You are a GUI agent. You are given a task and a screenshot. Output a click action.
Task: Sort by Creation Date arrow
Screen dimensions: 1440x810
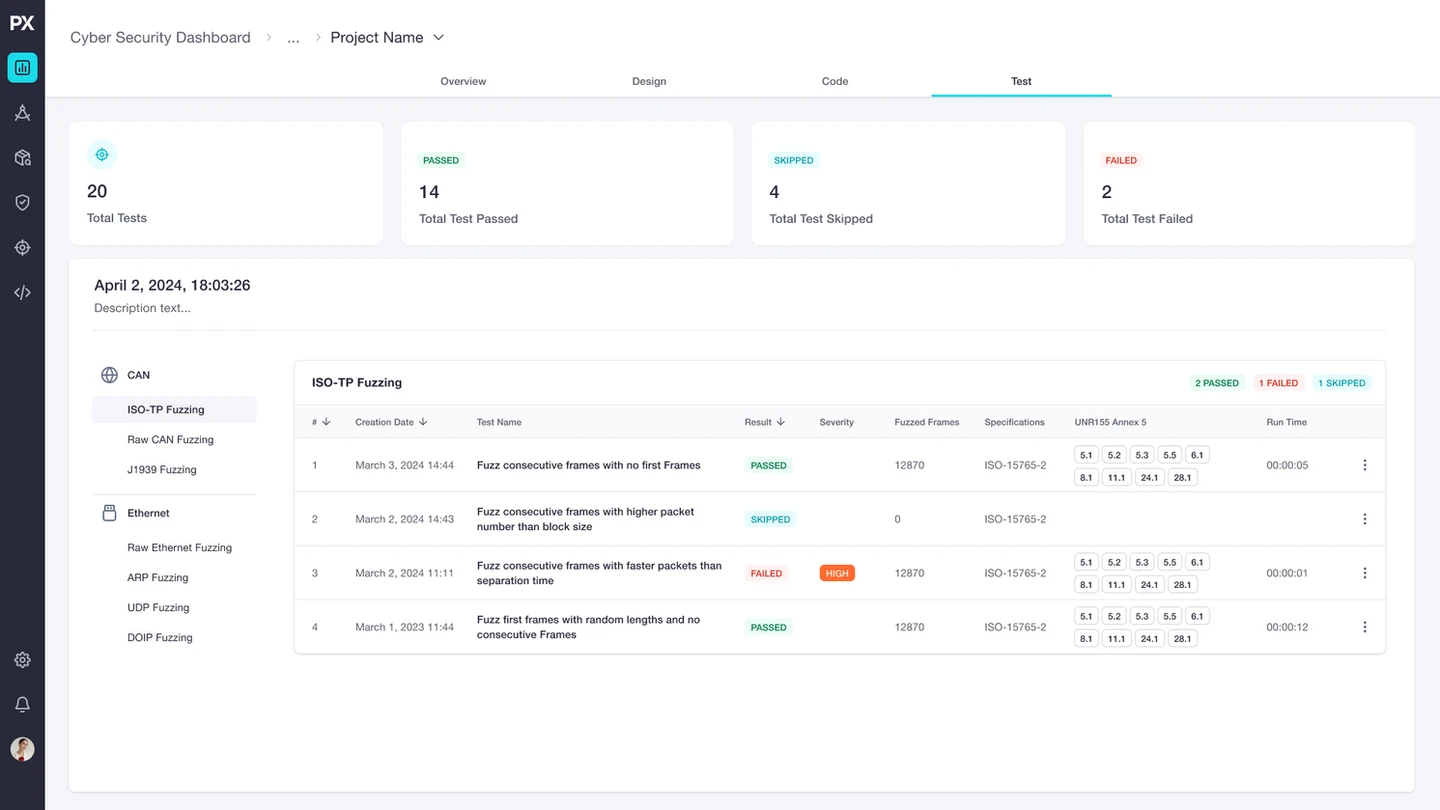pos(423,422)
